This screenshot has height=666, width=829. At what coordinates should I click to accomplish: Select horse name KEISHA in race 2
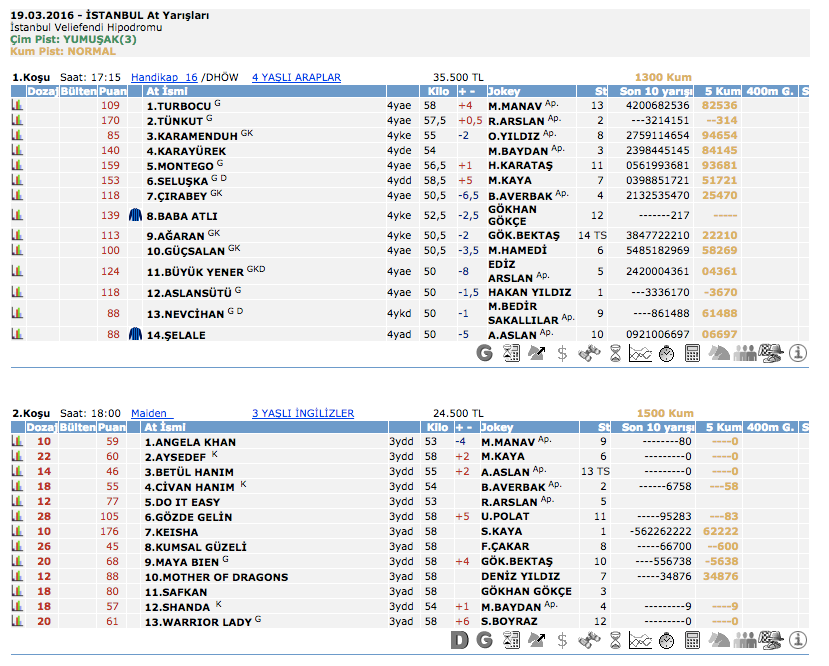coord(170,532)
